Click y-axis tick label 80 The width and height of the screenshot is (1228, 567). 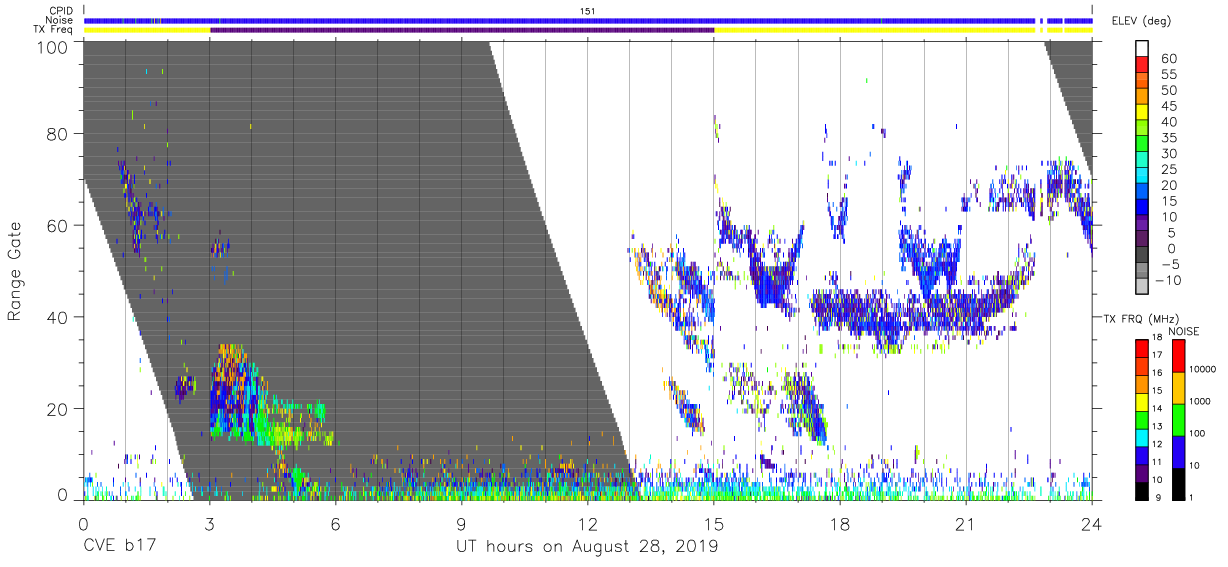pyautogui.click(x=57, y=133)
